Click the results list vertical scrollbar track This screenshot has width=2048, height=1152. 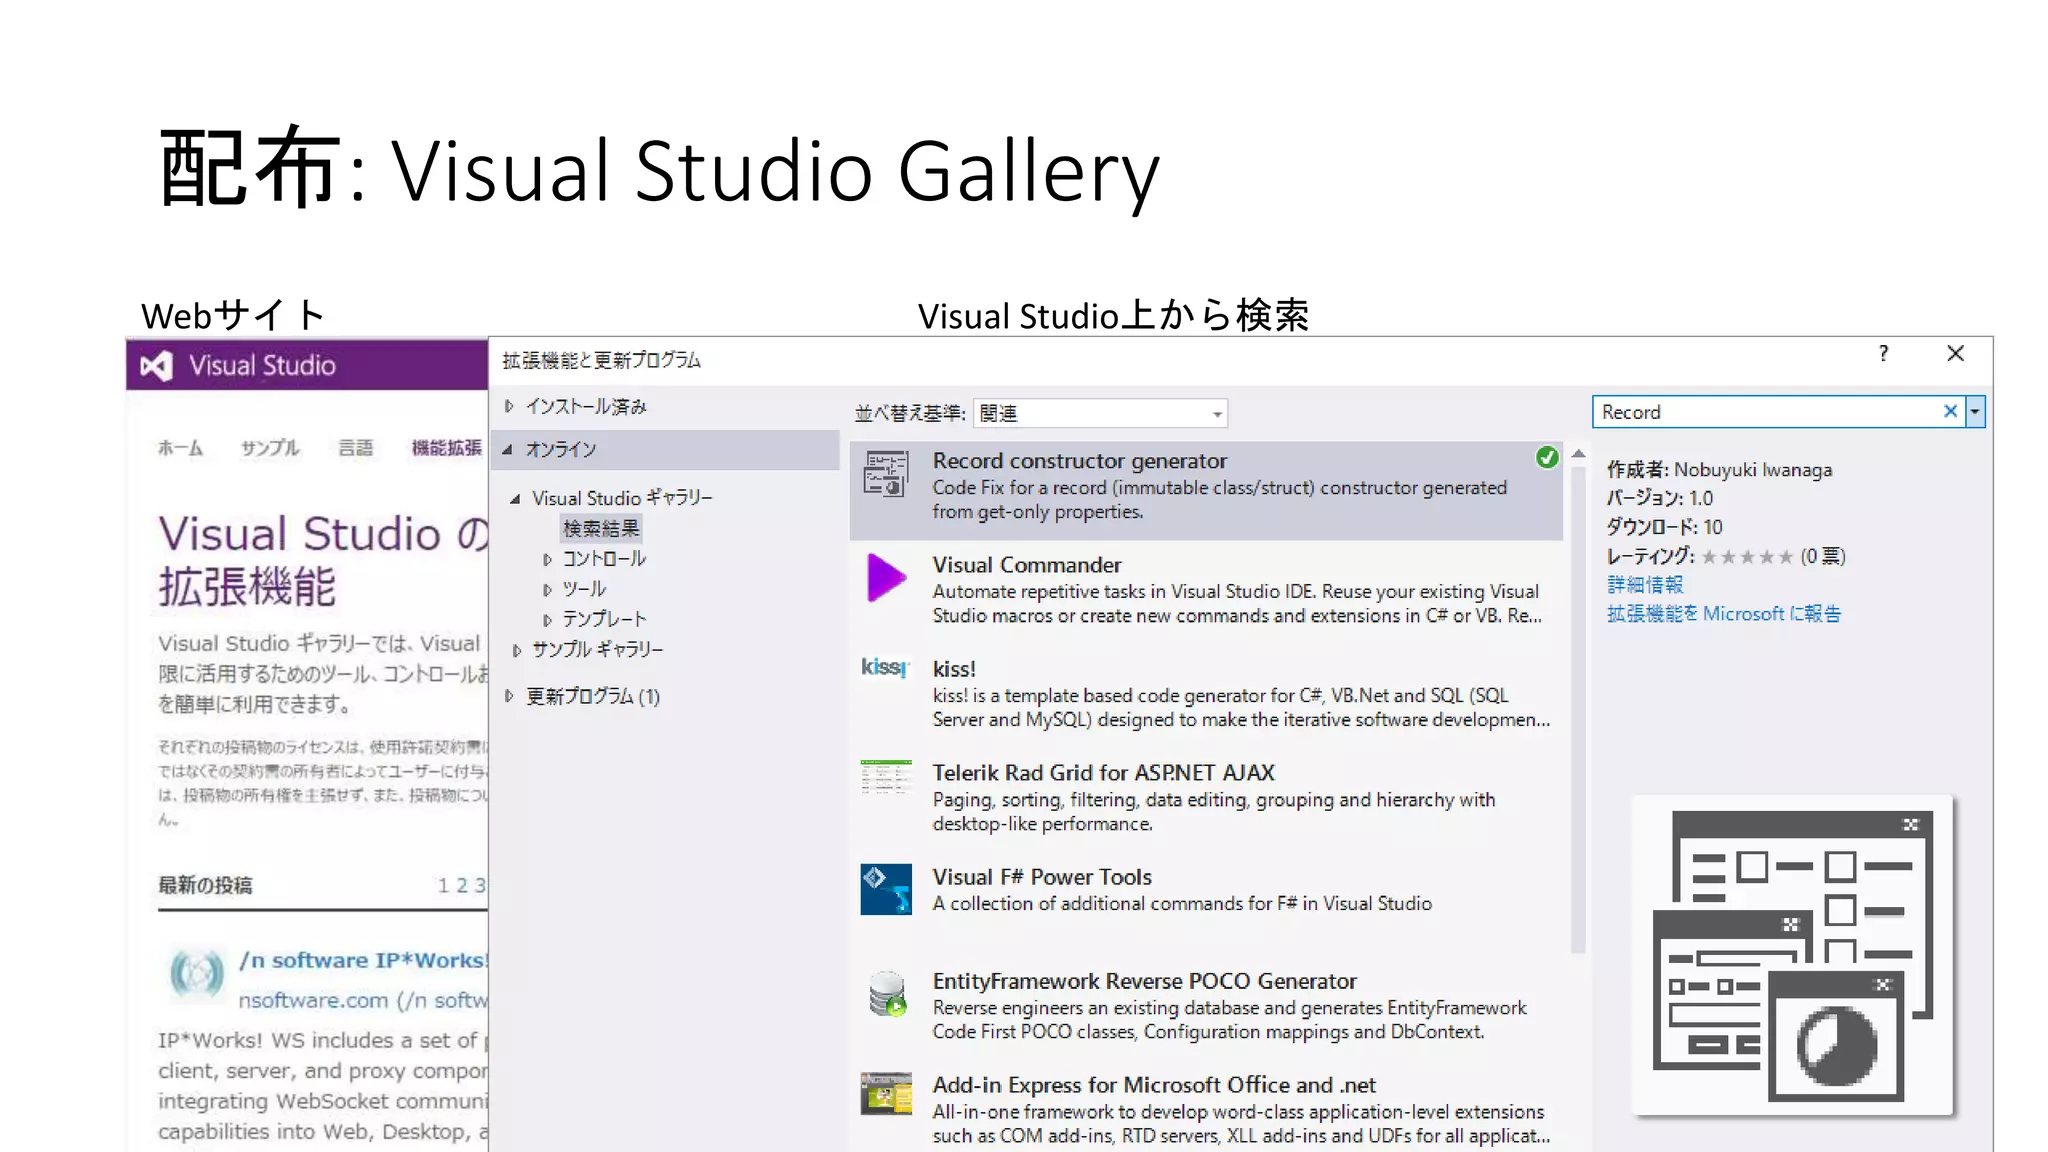tap(1578, 710)
